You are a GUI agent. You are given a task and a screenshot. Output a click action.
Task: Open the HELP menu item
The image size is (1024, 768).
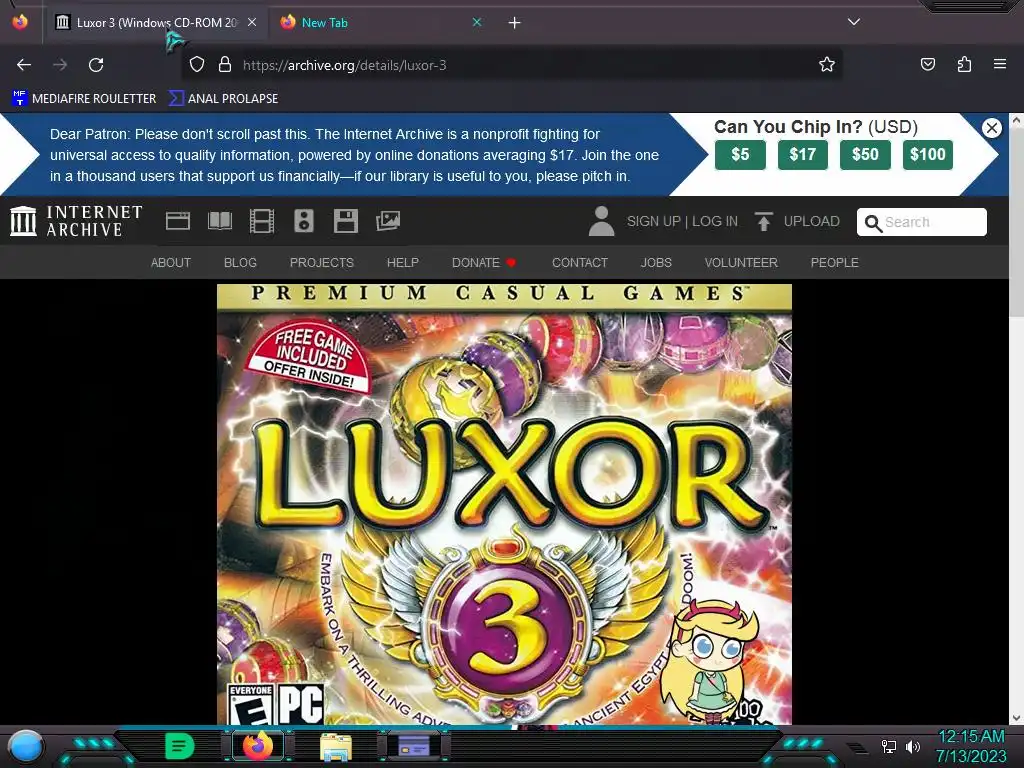click(x=402, y=263)
